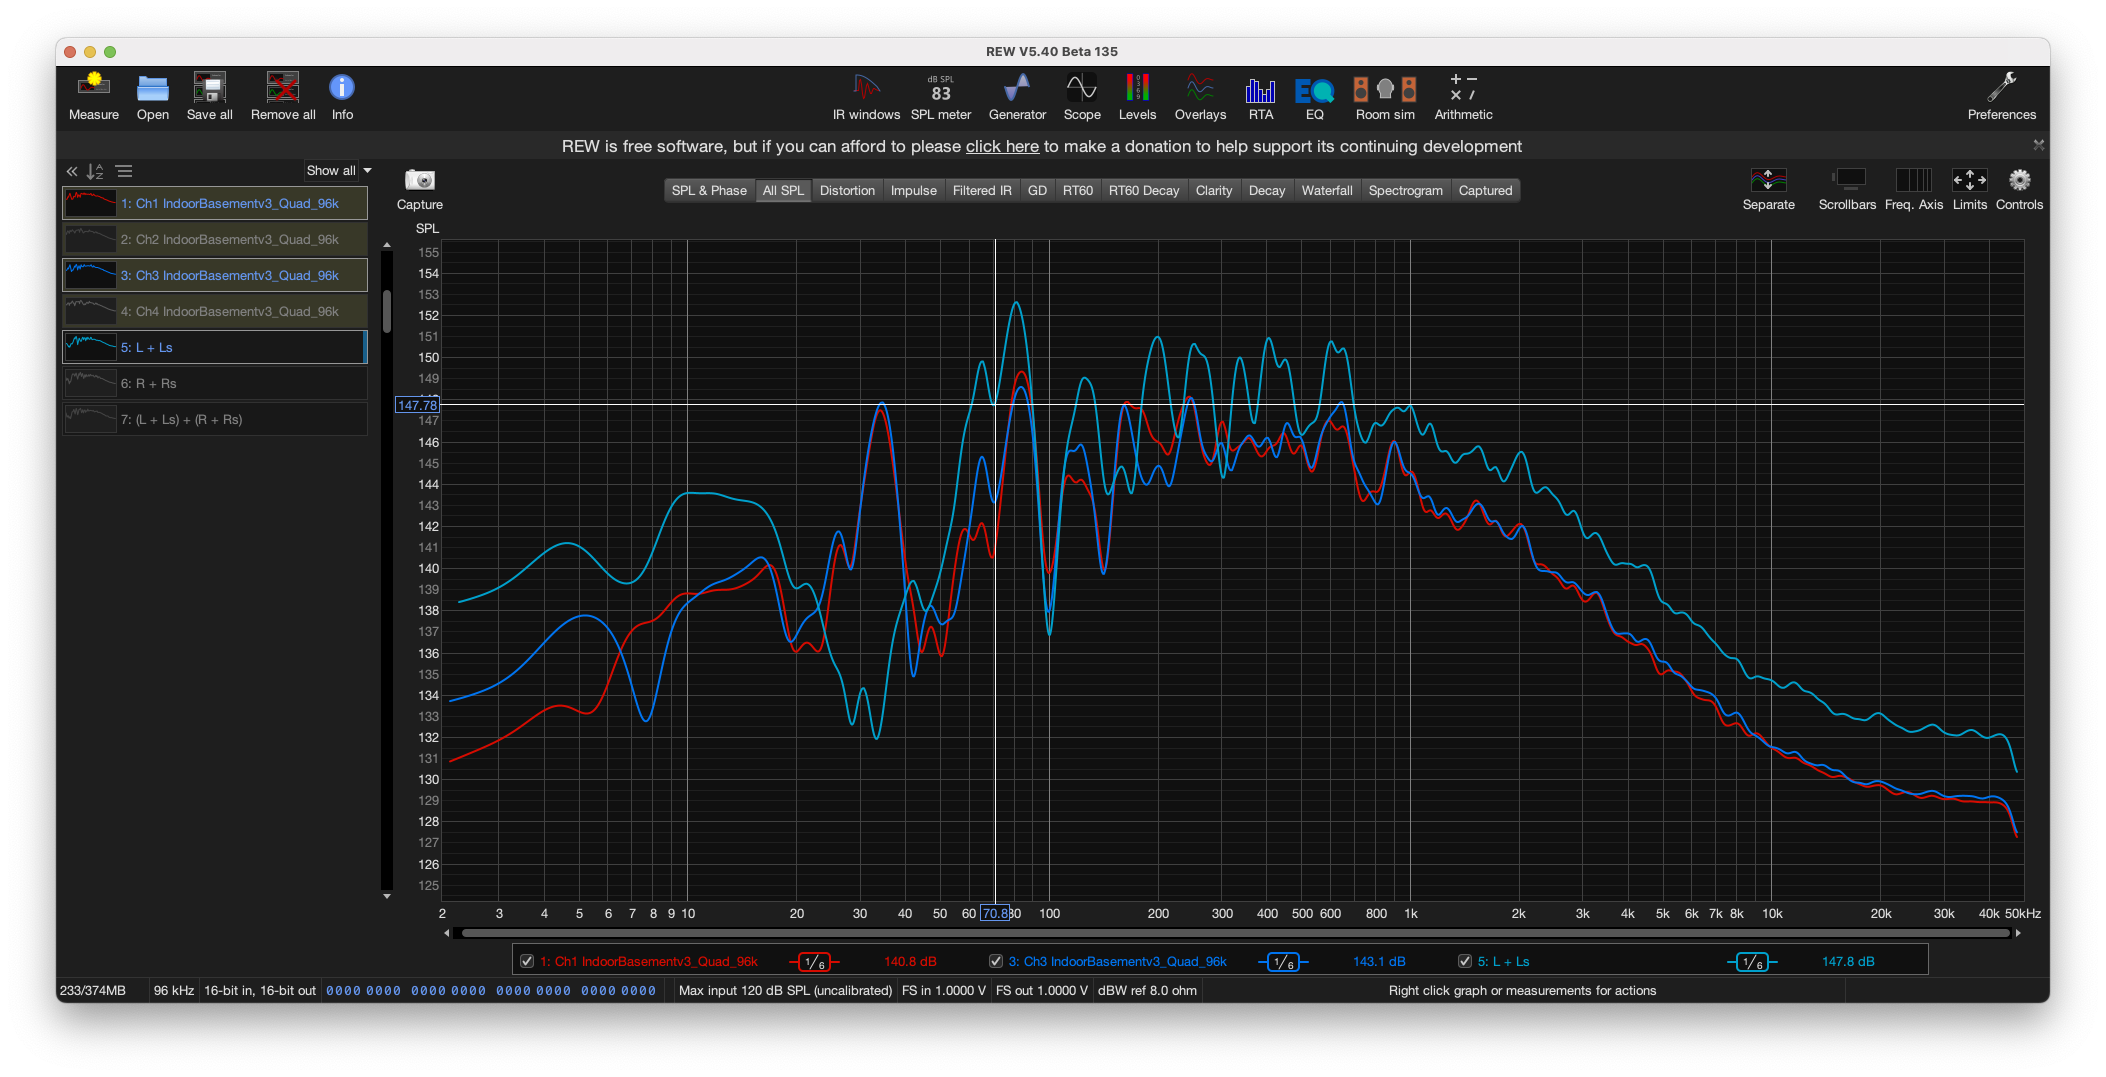Open the IR windows tool
Screen dimensions: 2106x1077
pos(866,97)
